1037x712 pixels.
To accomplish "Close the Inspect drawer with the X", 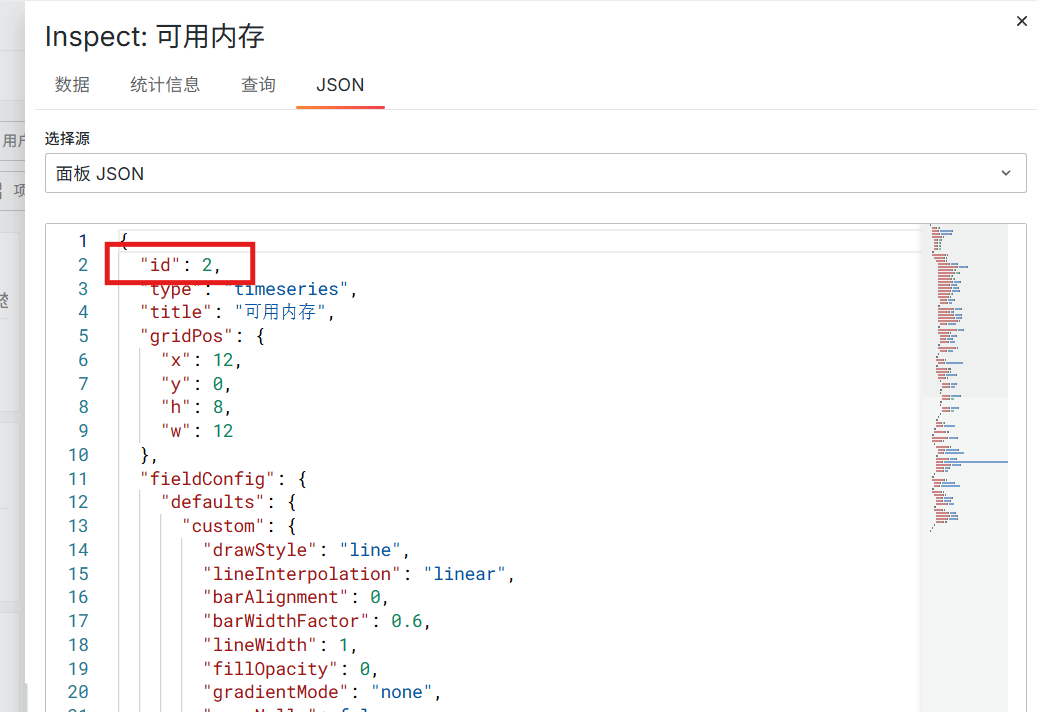I will tap(1021, 21).
